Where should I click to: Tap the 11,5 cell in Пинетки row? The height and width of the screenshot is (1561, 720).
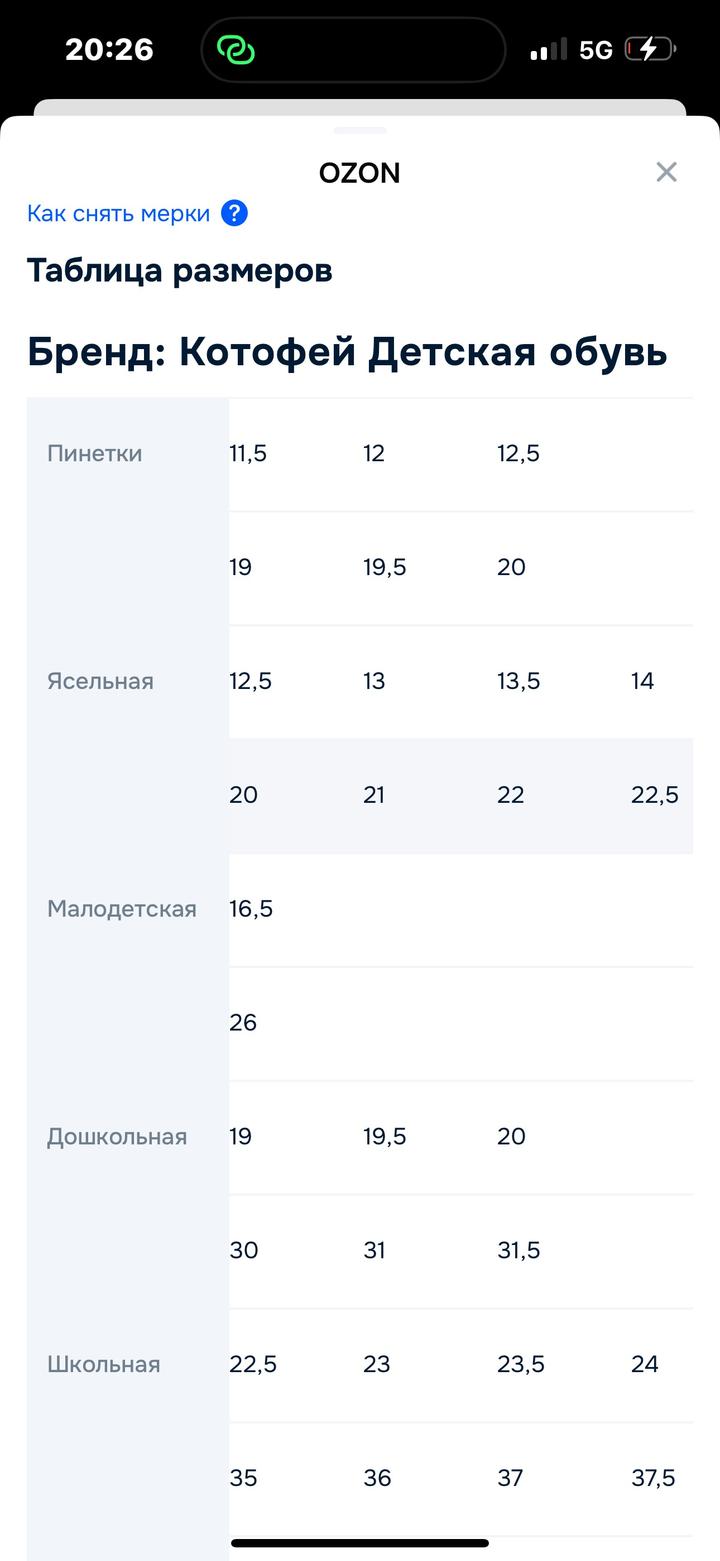(x=248, y=453)
